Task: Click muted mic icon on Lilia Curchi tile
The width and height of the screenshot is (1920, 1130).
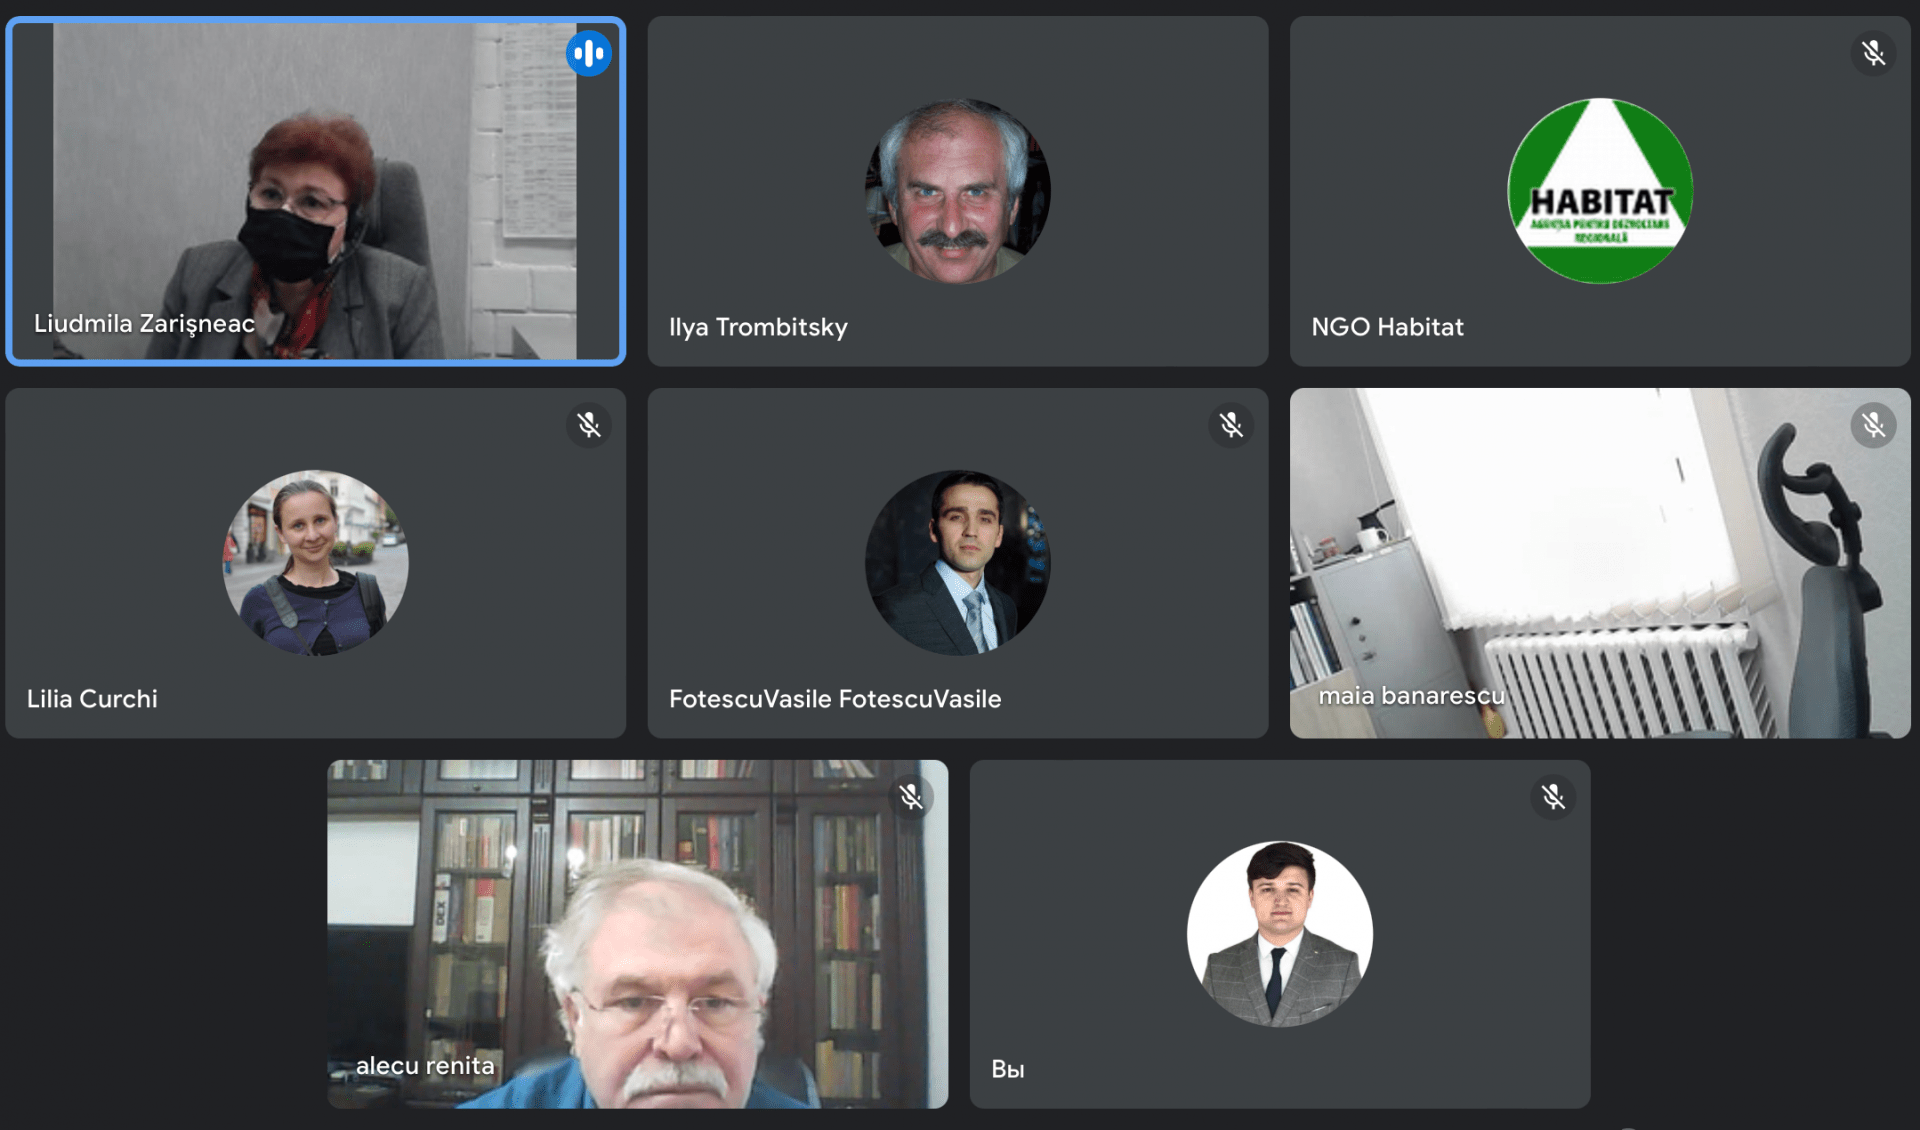Action: (x=589, y=425)
